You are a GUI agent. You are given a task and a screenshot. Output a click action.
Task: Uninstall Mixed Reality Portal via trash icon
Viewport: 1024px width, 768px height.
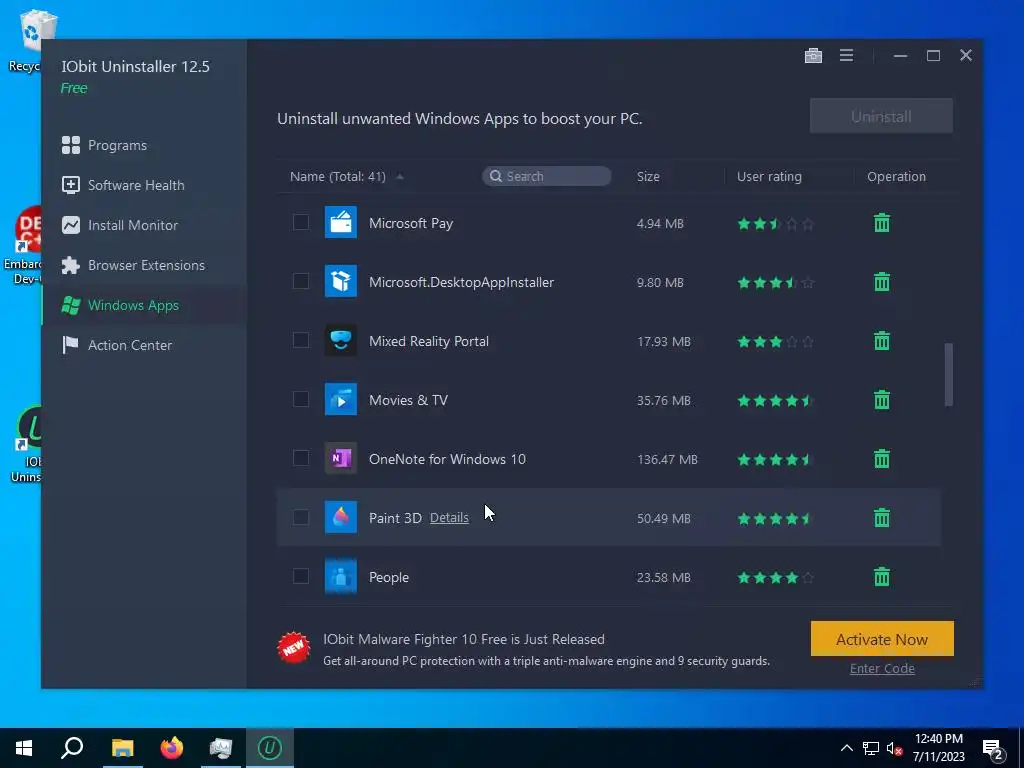[x=882, y=341]
